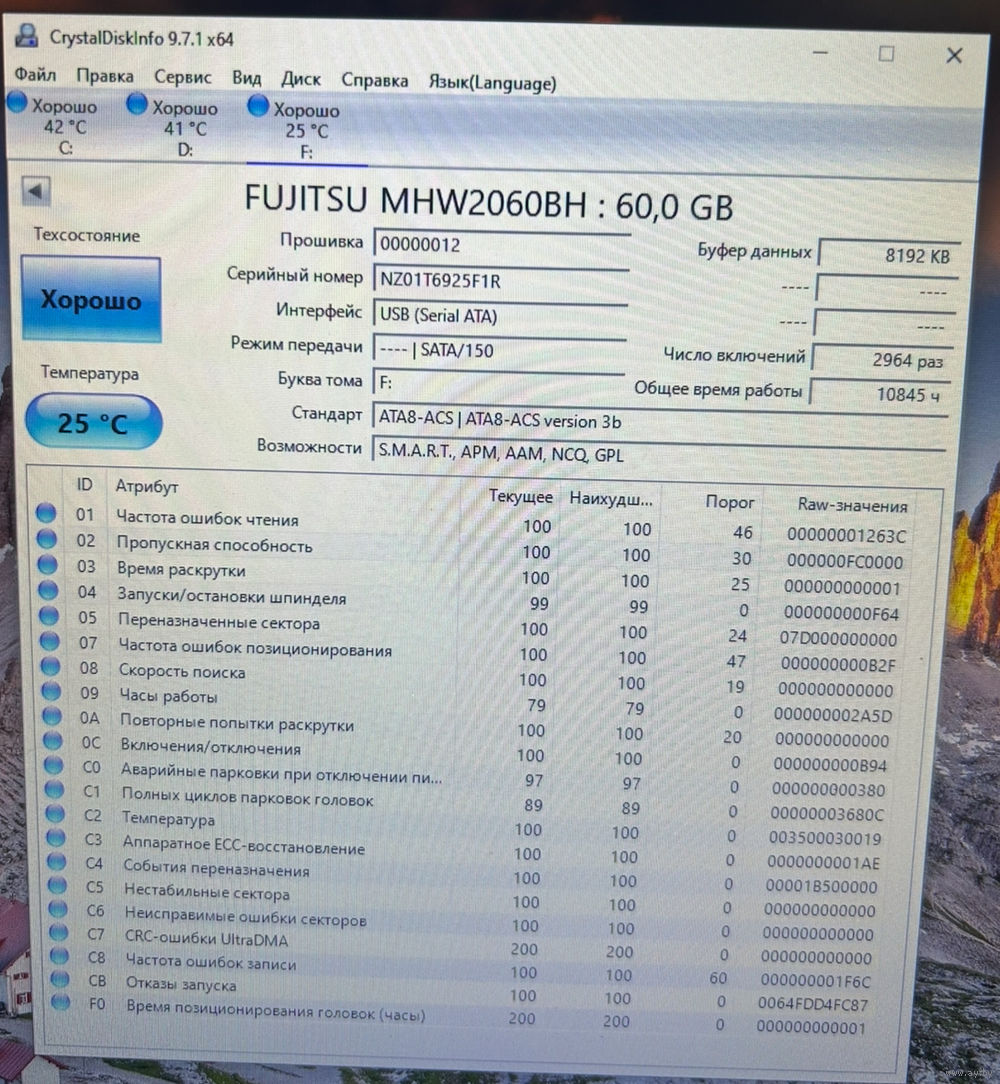Screen dimensions: 1000x1084
Task: Click the buffer size value 8192 KB
Action: [889, 256]
